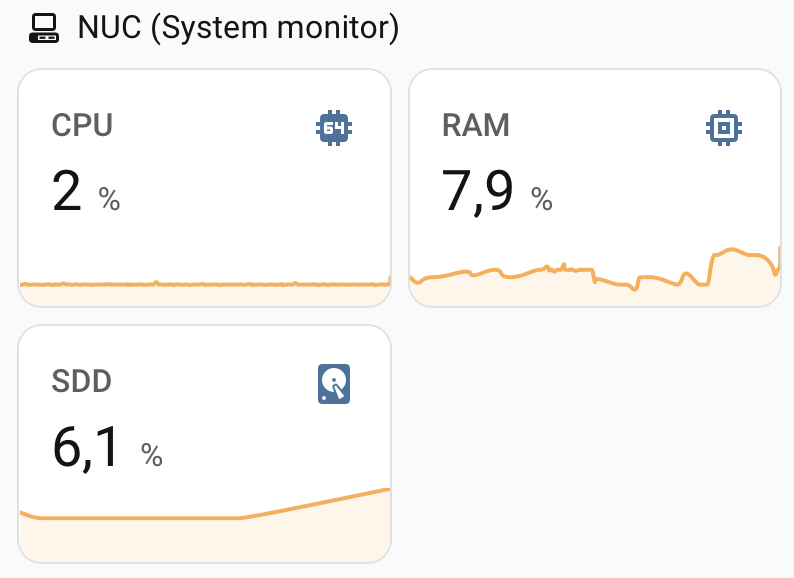Image resolution: width=794 pixels, height=578 pixels.
Task: Click the RAM usage history graph line
Action: coord(520,270)
